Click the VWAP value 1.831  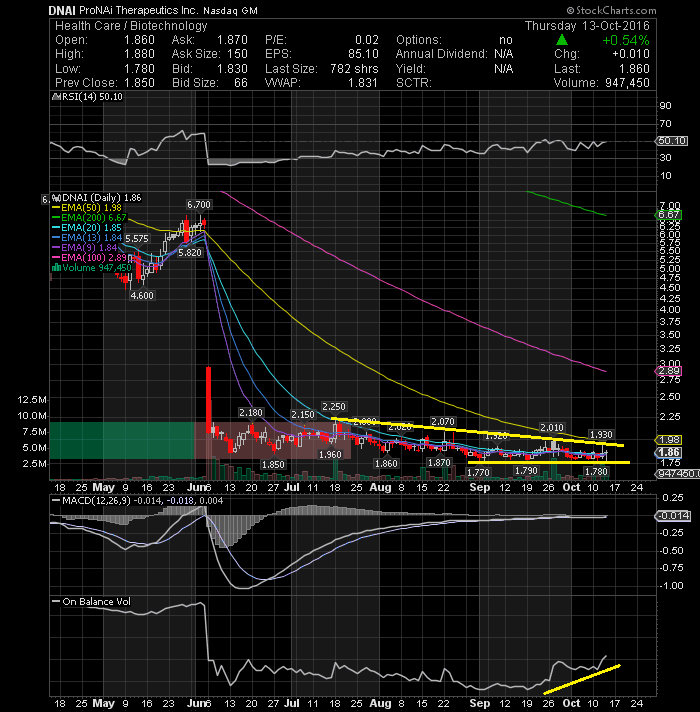pos(363,83)
